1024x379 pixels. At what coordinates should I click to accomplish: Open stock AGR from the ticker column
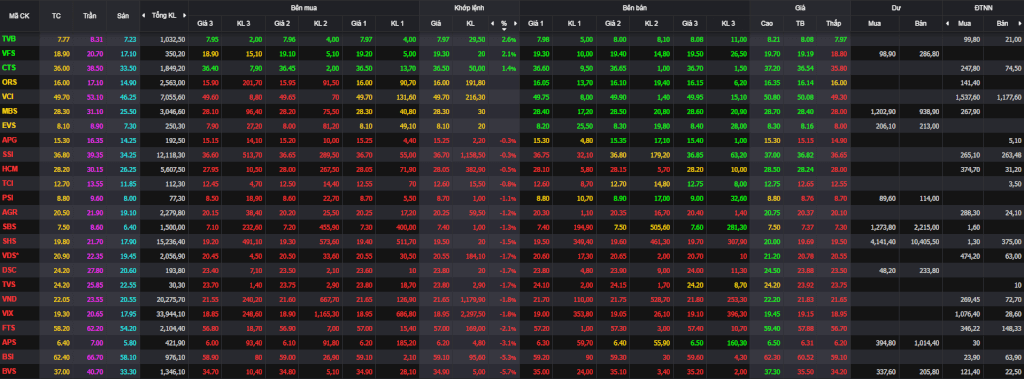tap(10, 212)
